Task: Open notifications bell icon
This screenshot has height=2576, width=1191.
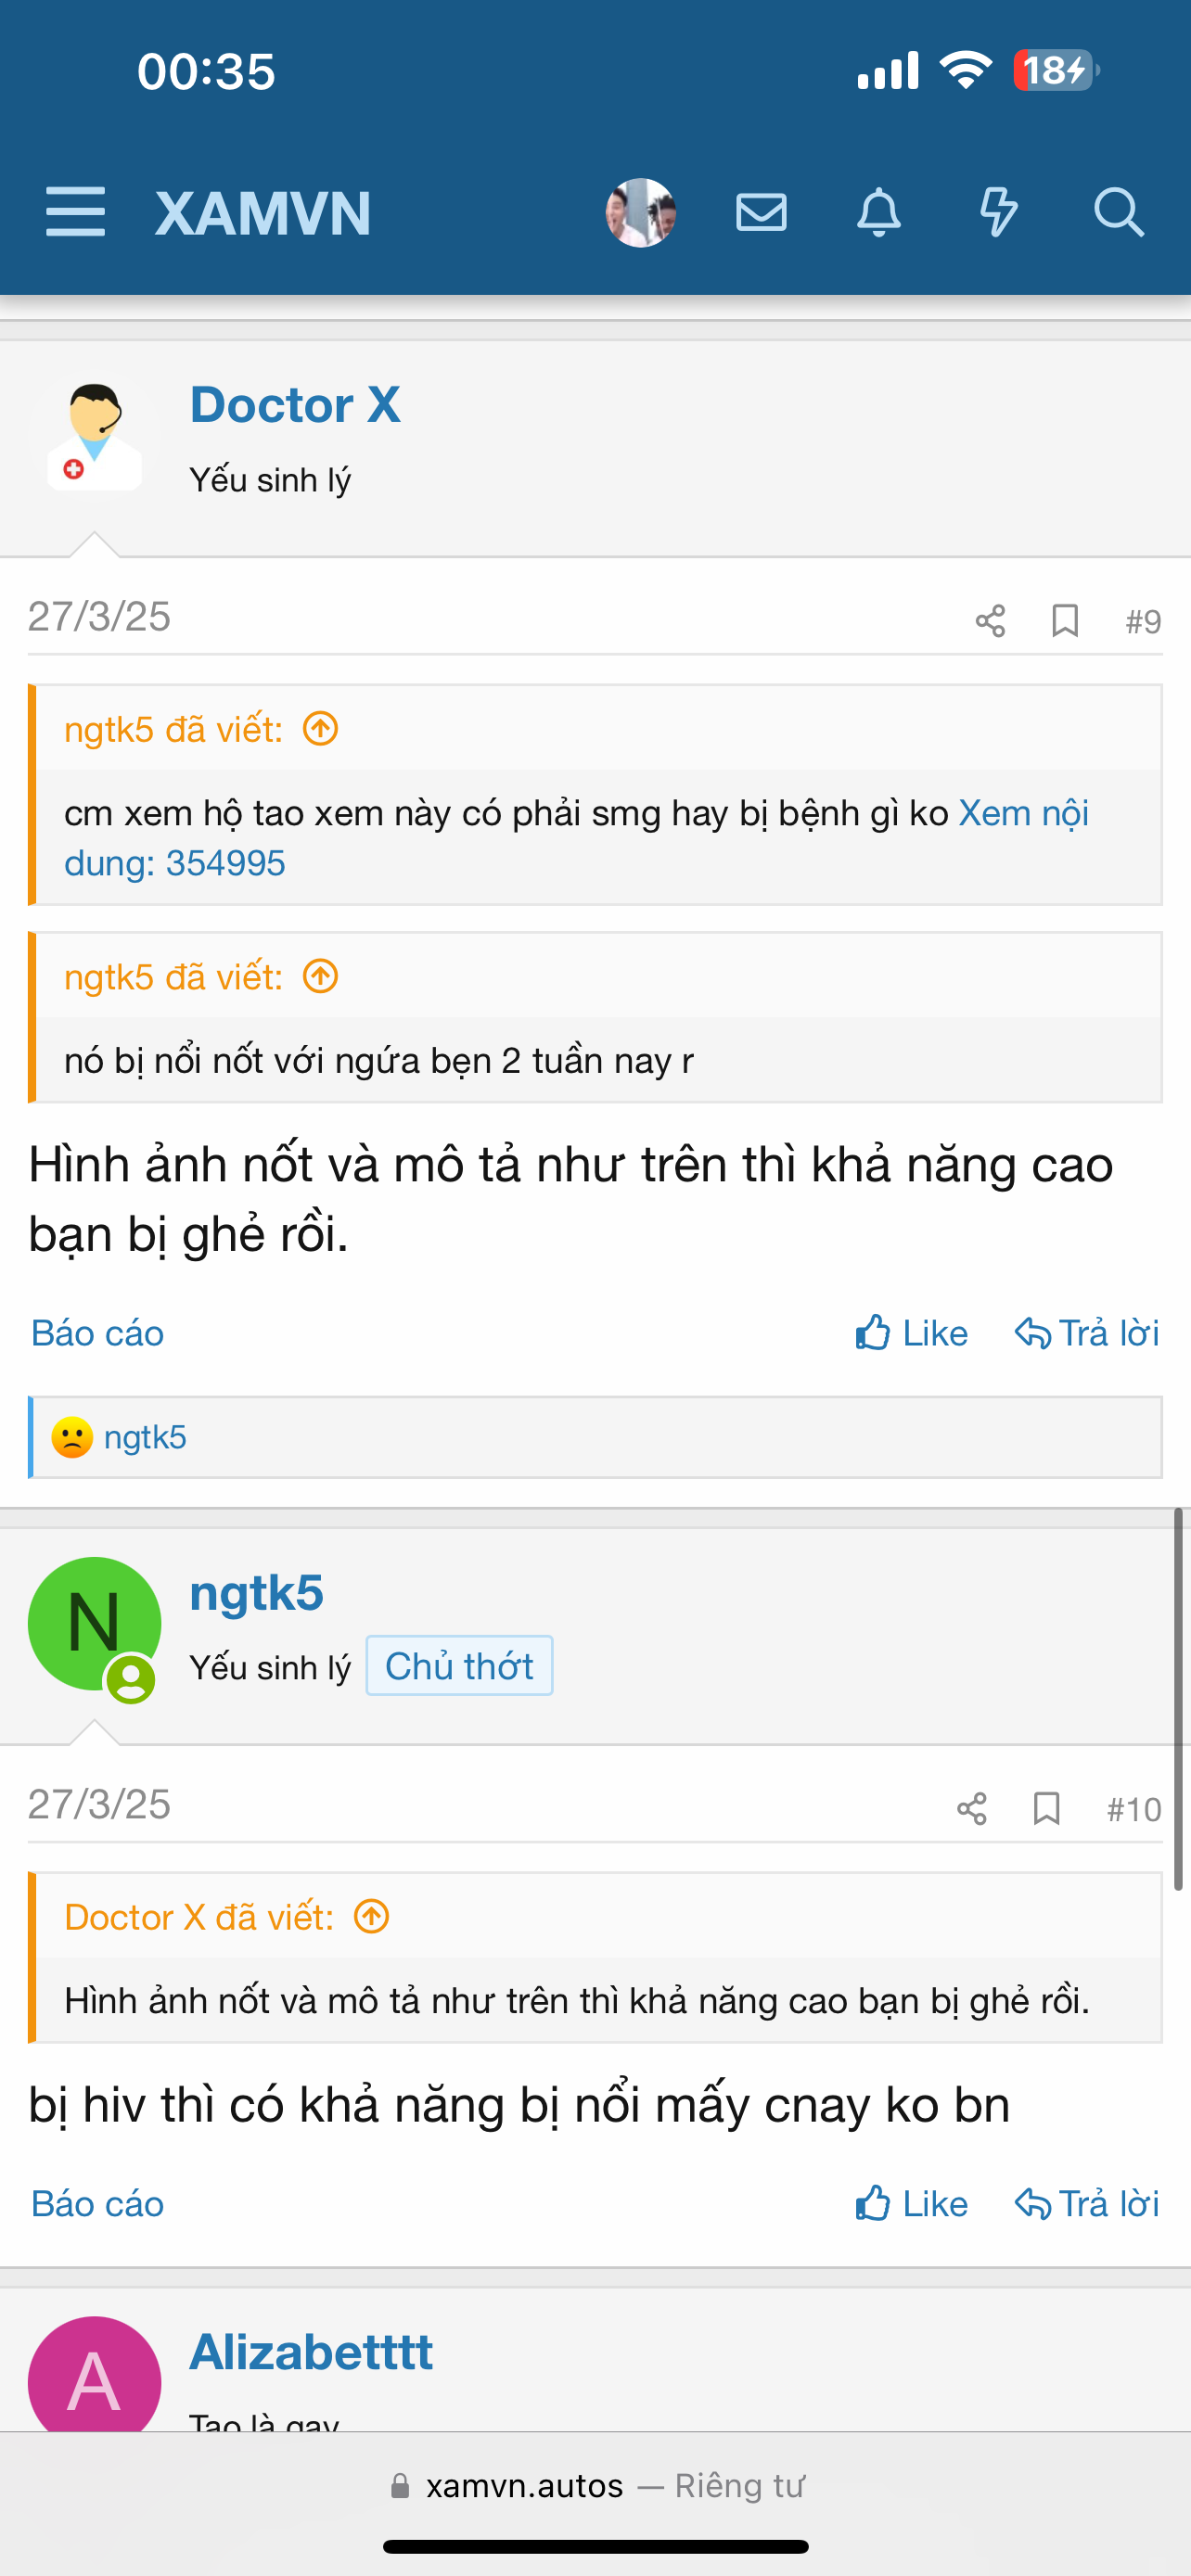Action: [x=879, y=212]
